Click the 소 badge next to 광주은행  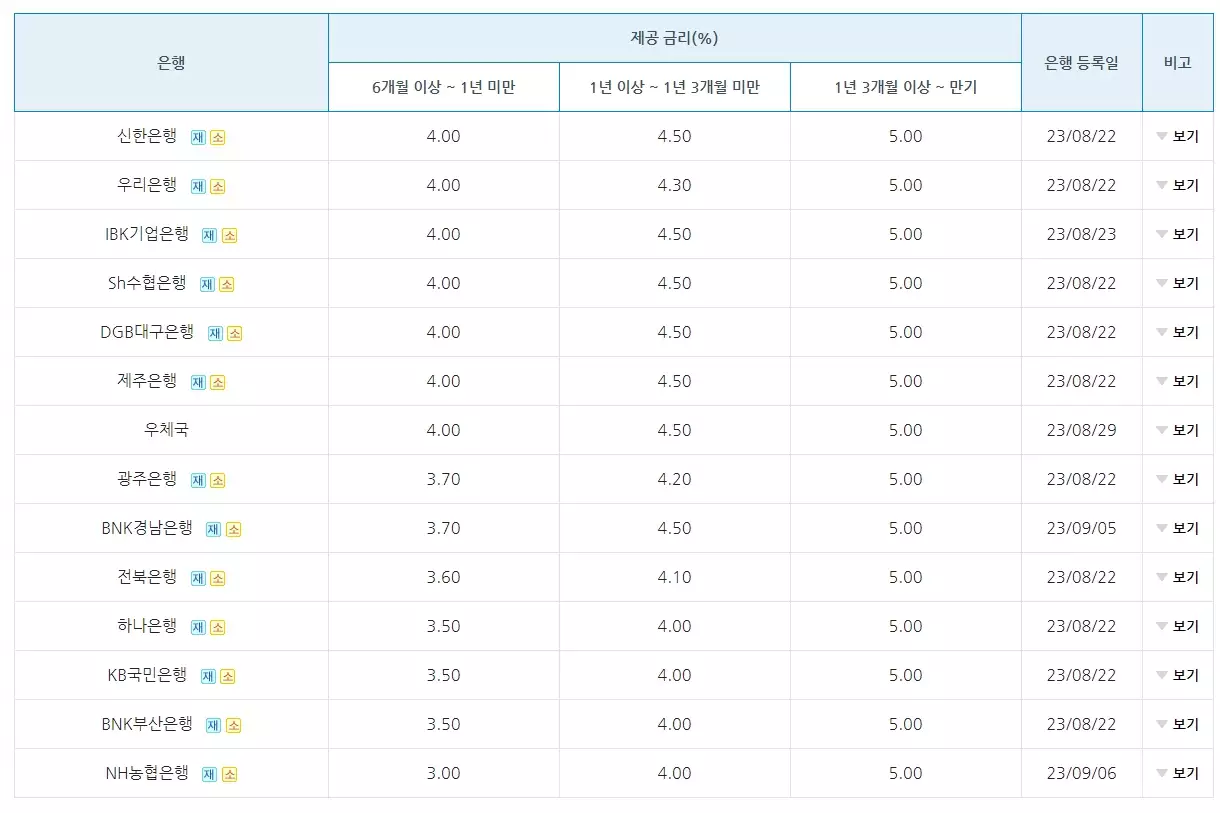click(218, 480)
